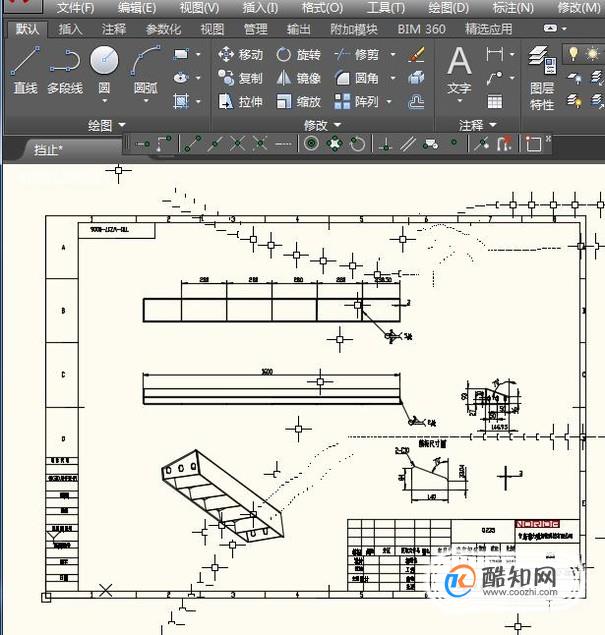Image resolution: width=605 pixels, height=635 pixels.
Task: Click the Leader annotation icon
Action: 494,78
